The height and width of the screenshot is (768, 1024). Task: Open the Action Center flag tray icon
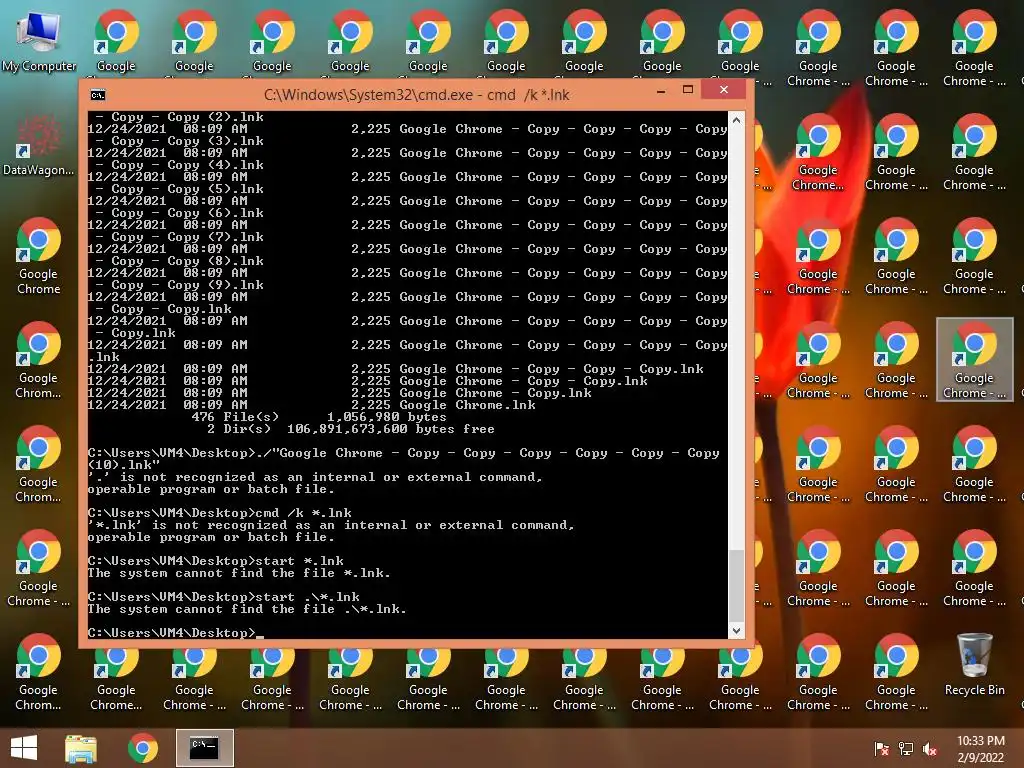coord(881,749)
